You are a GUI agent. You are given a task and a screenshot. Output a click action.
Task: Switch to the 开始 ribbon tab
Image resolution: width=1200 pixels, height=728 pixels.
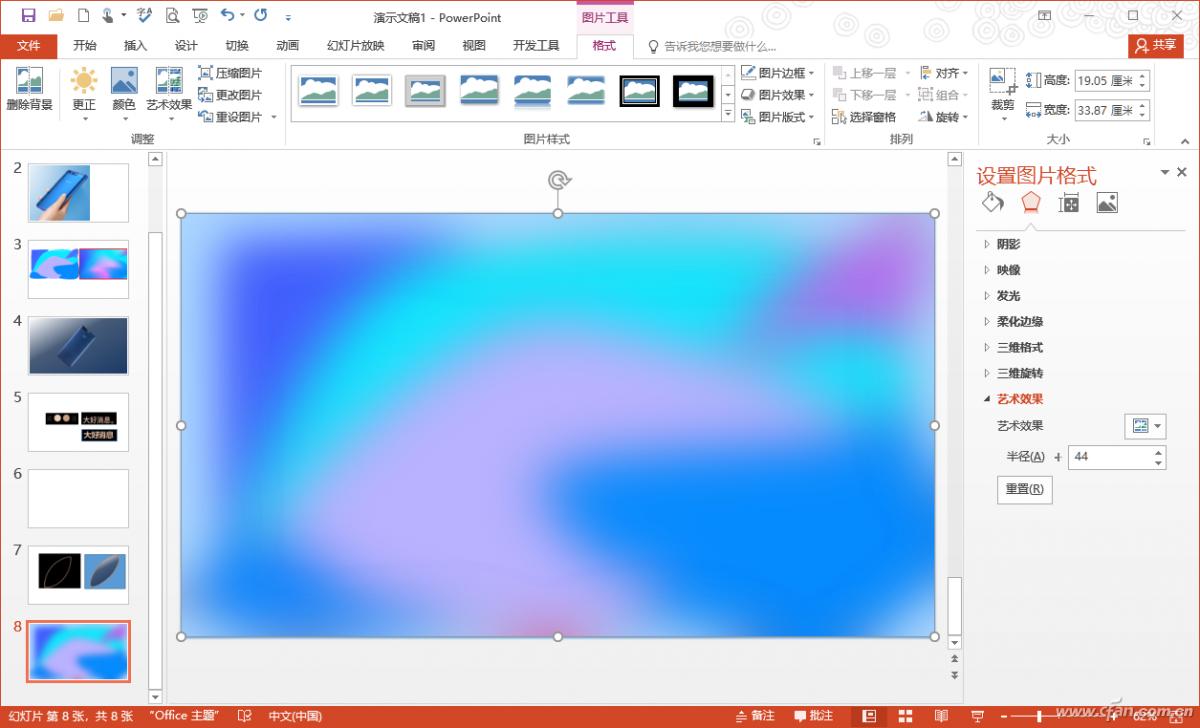click(x=84, y=46)
